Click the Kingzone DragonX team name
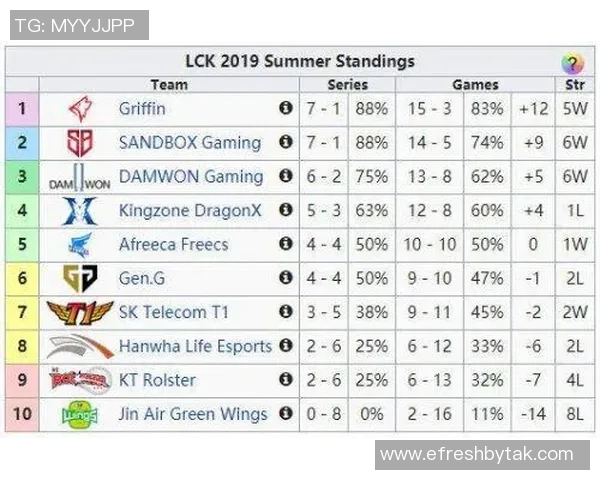Screen dimensions: 600x480 pos(190,210)
